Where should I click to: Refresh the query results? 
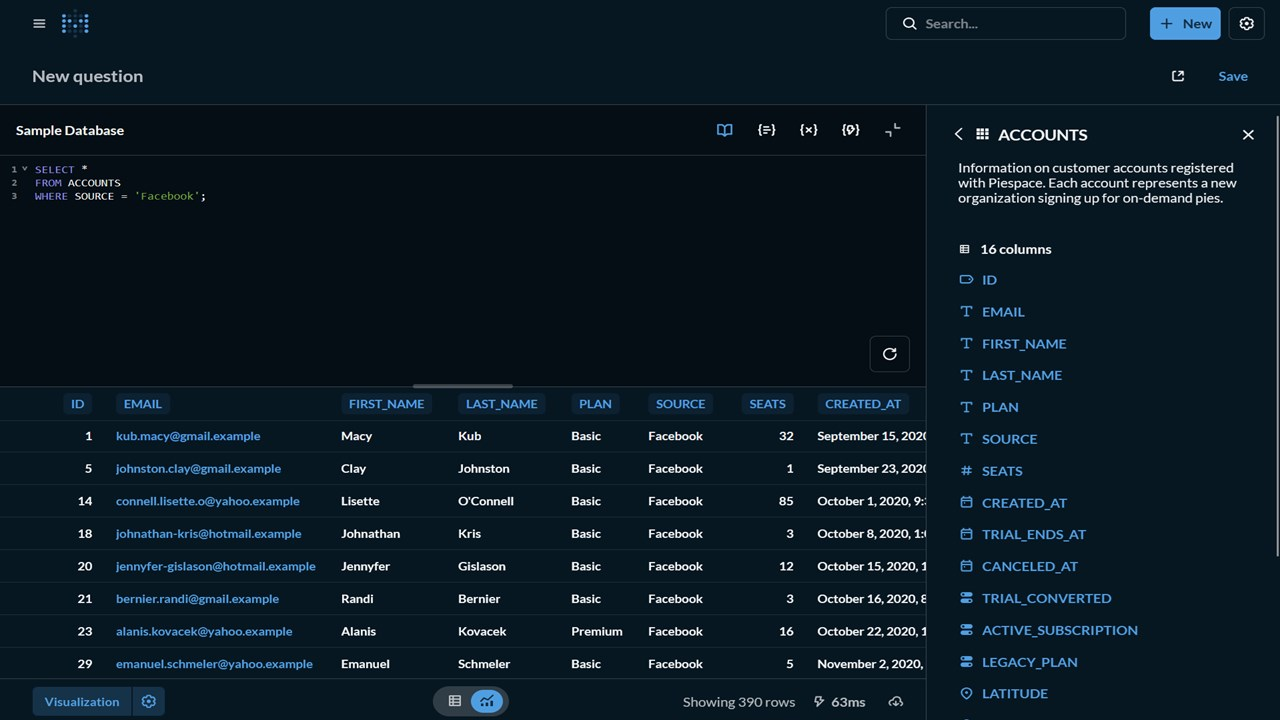tap(889, 353)
